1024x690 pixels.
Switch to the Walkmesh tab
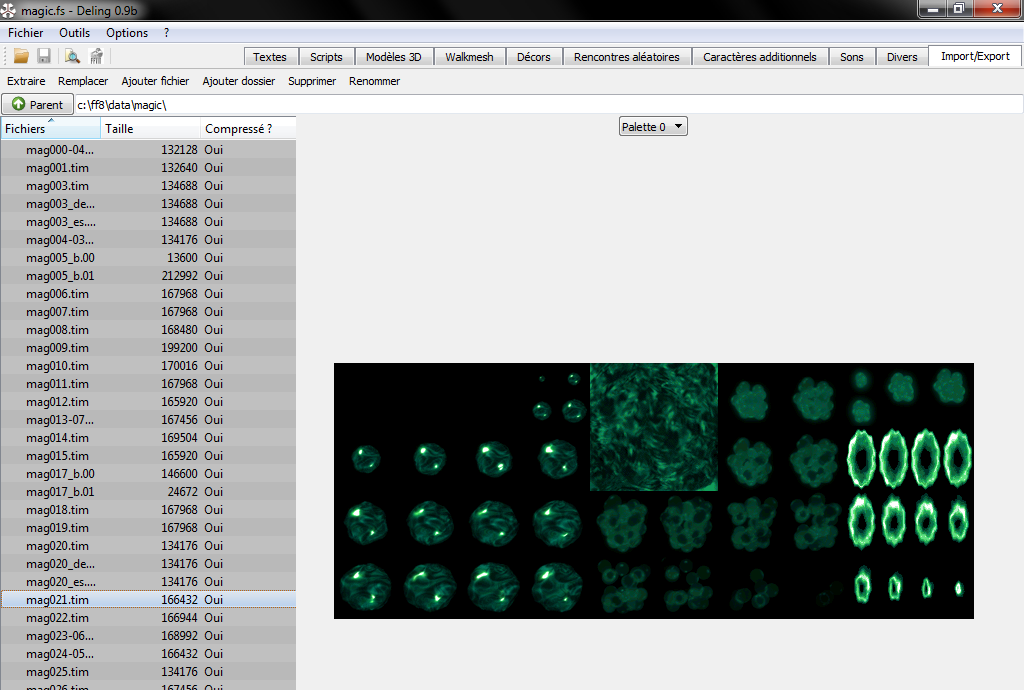pos(469,57)
